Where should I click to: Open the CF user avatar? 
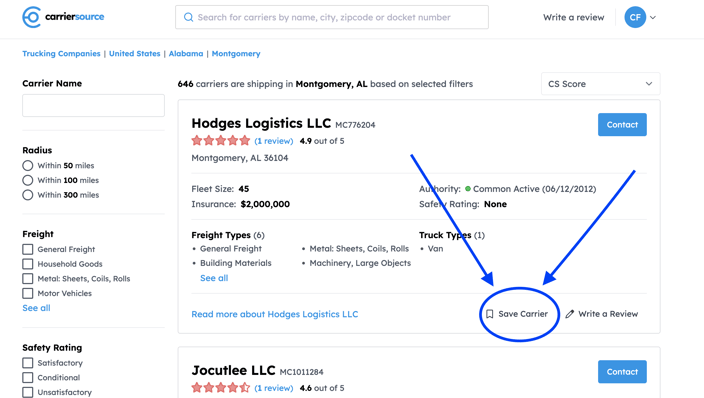[635, 17]
